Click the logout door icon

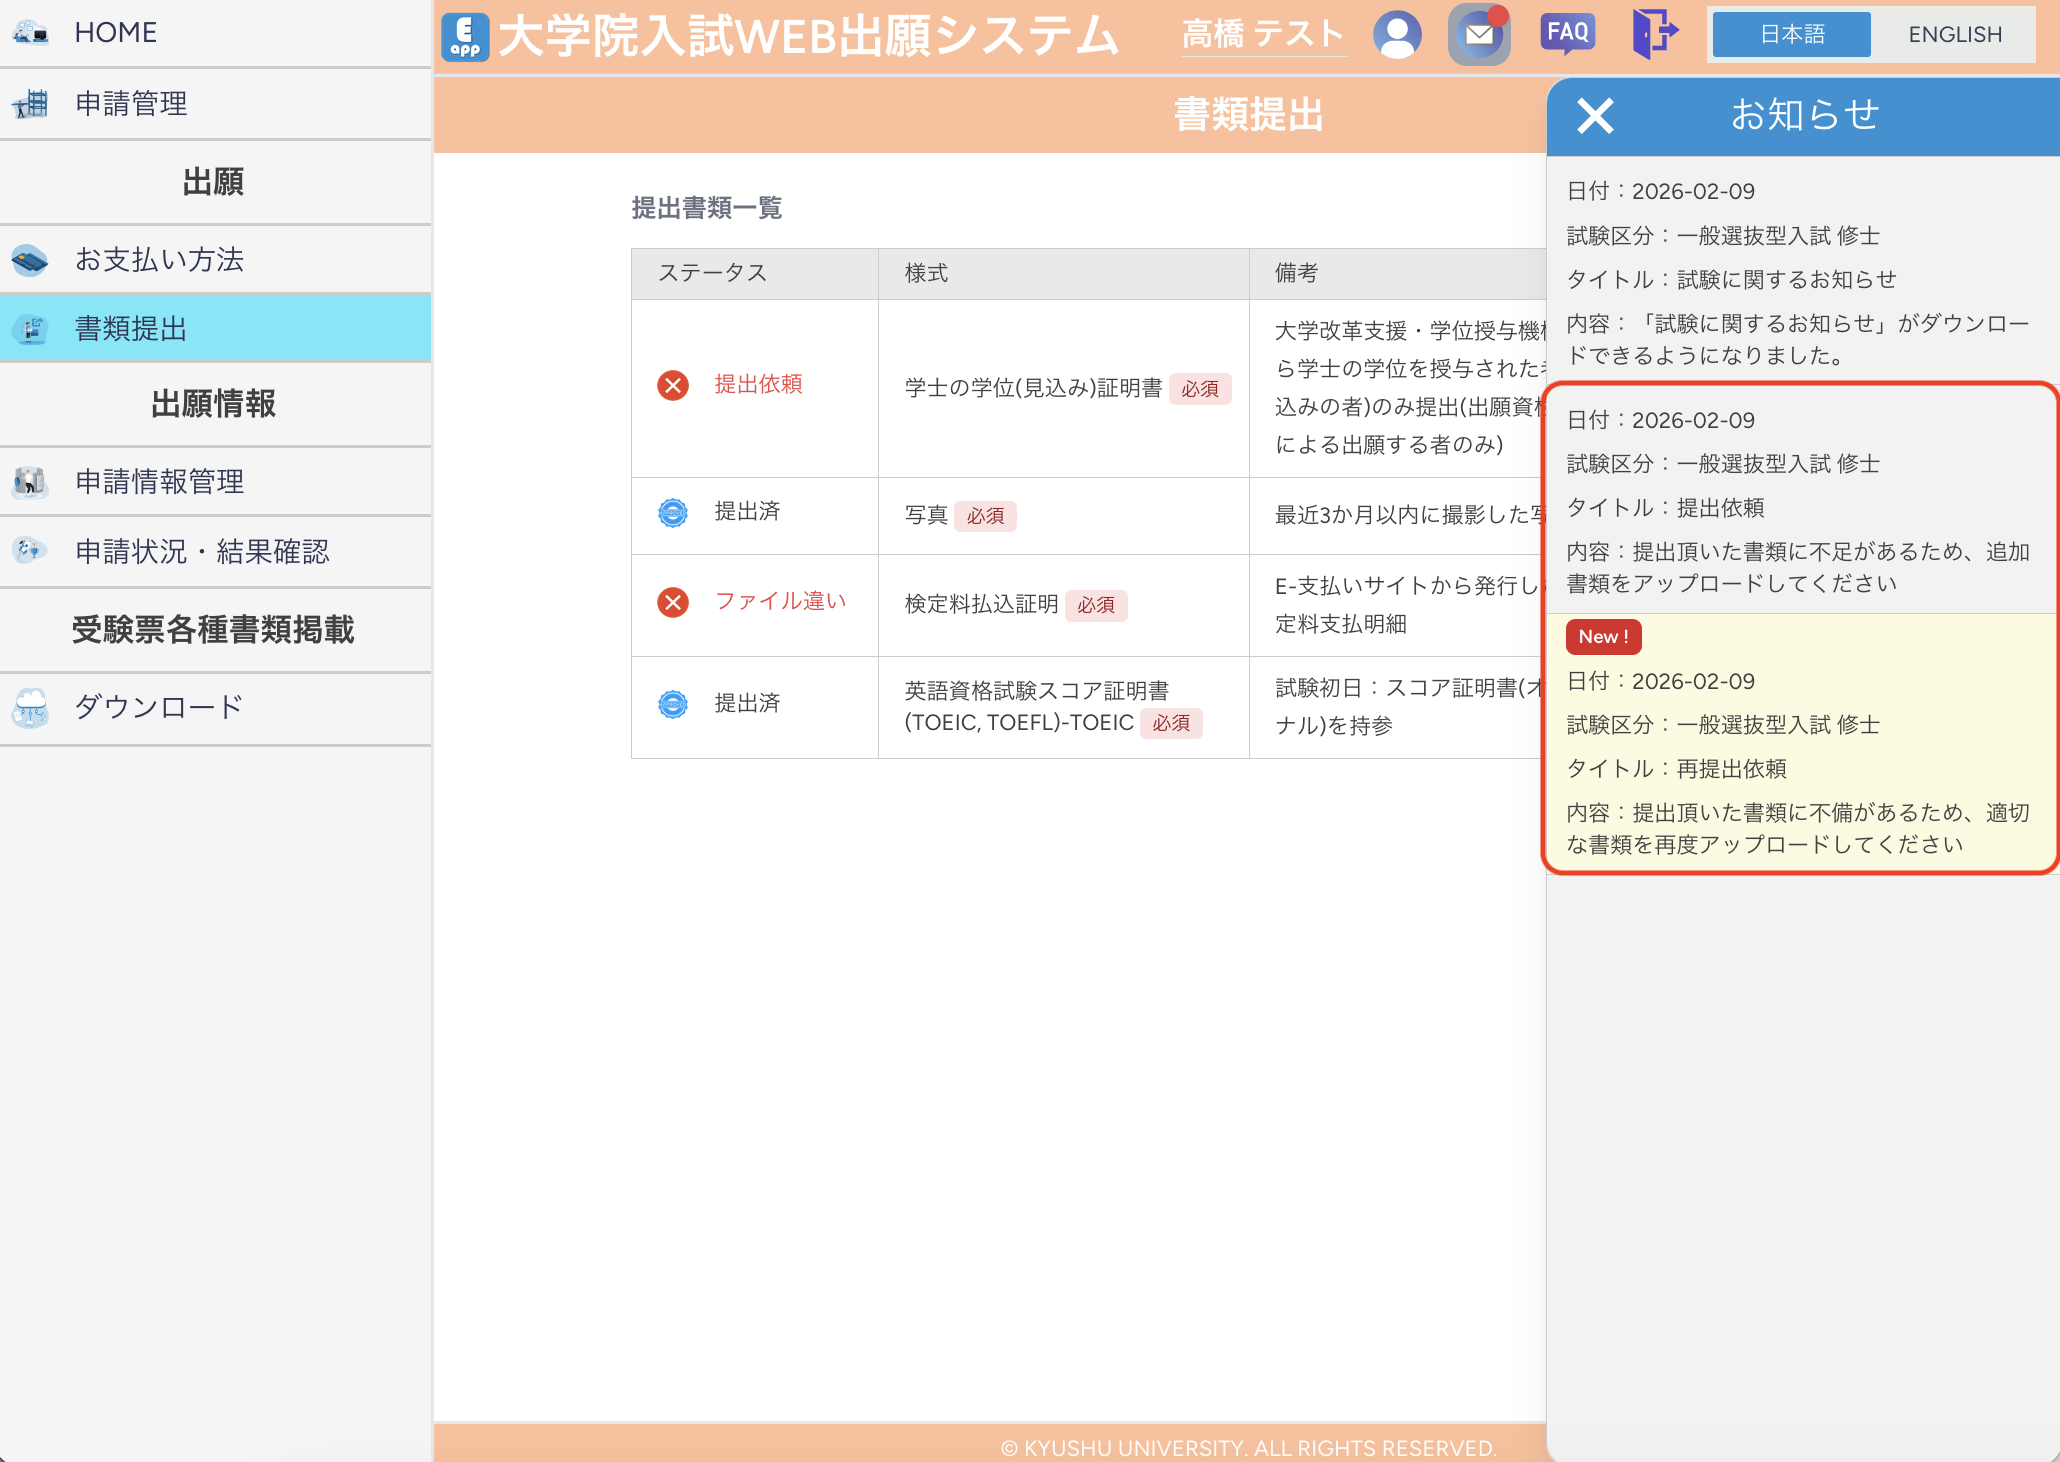[x=1654, y=33]
